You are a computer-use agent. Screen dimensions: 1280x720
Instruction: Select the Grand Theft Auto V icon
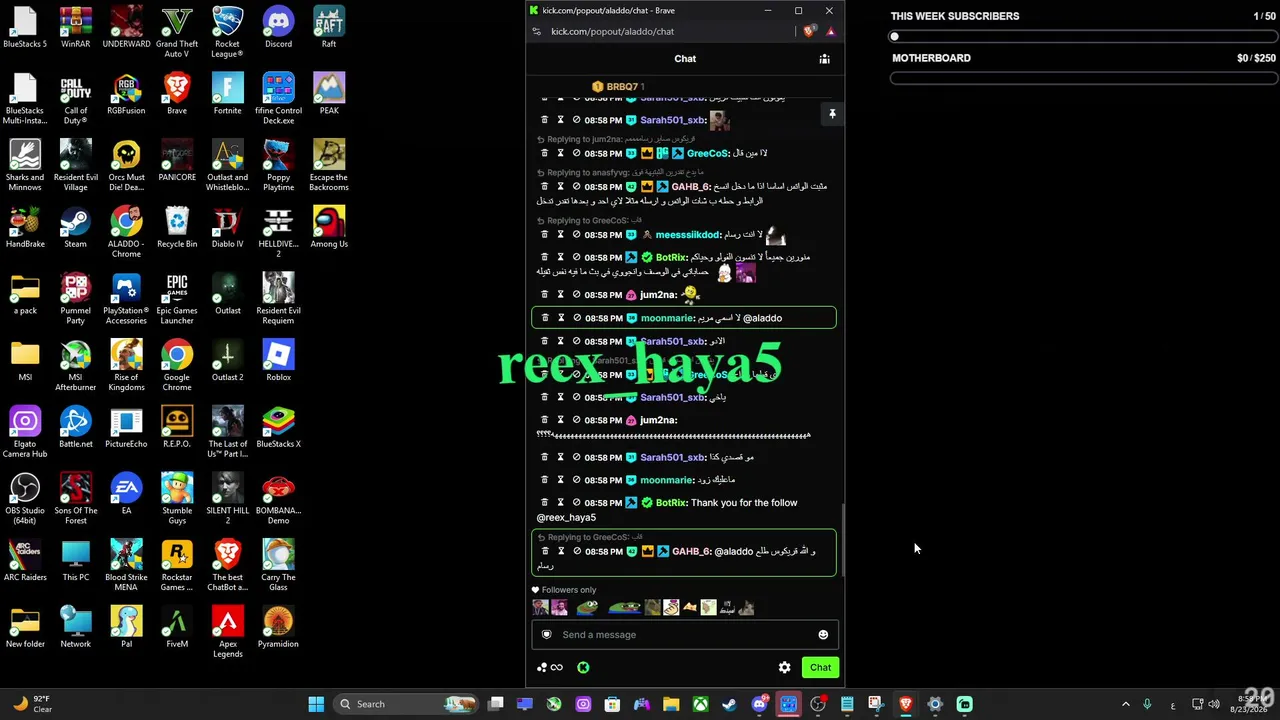click(x=177, y=33)
